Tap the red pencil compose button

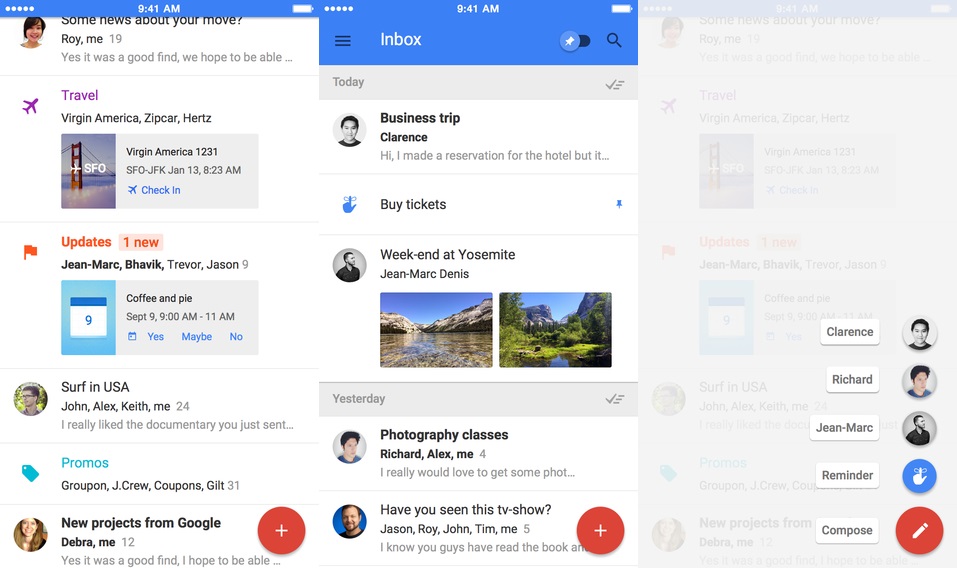(919, 530)
